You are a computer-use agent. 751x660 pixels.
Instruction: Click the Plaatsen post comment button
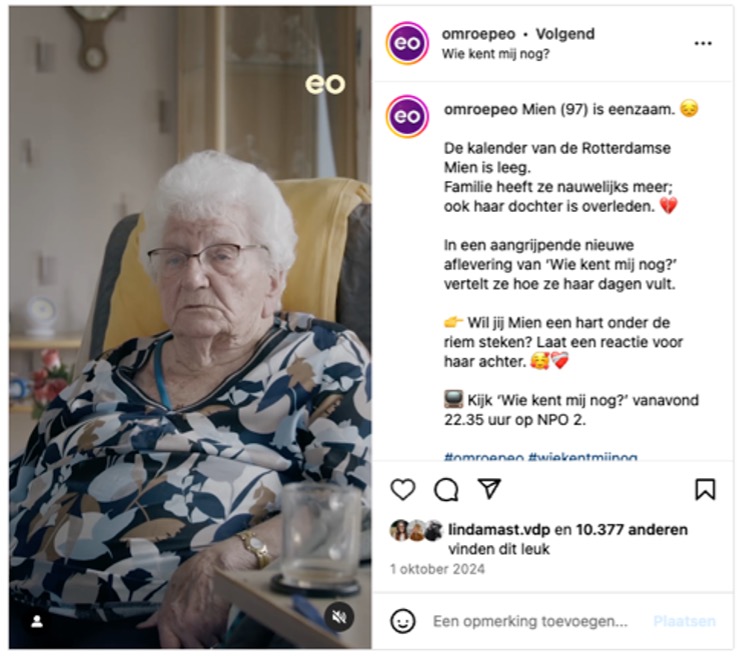point(684,621)
